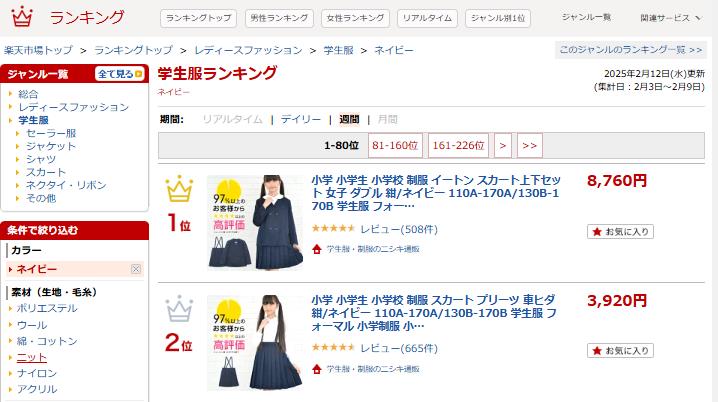This screenshot has width=718, height=402.
Task: Go to the next page with the > button
Action: pos(503,146)
